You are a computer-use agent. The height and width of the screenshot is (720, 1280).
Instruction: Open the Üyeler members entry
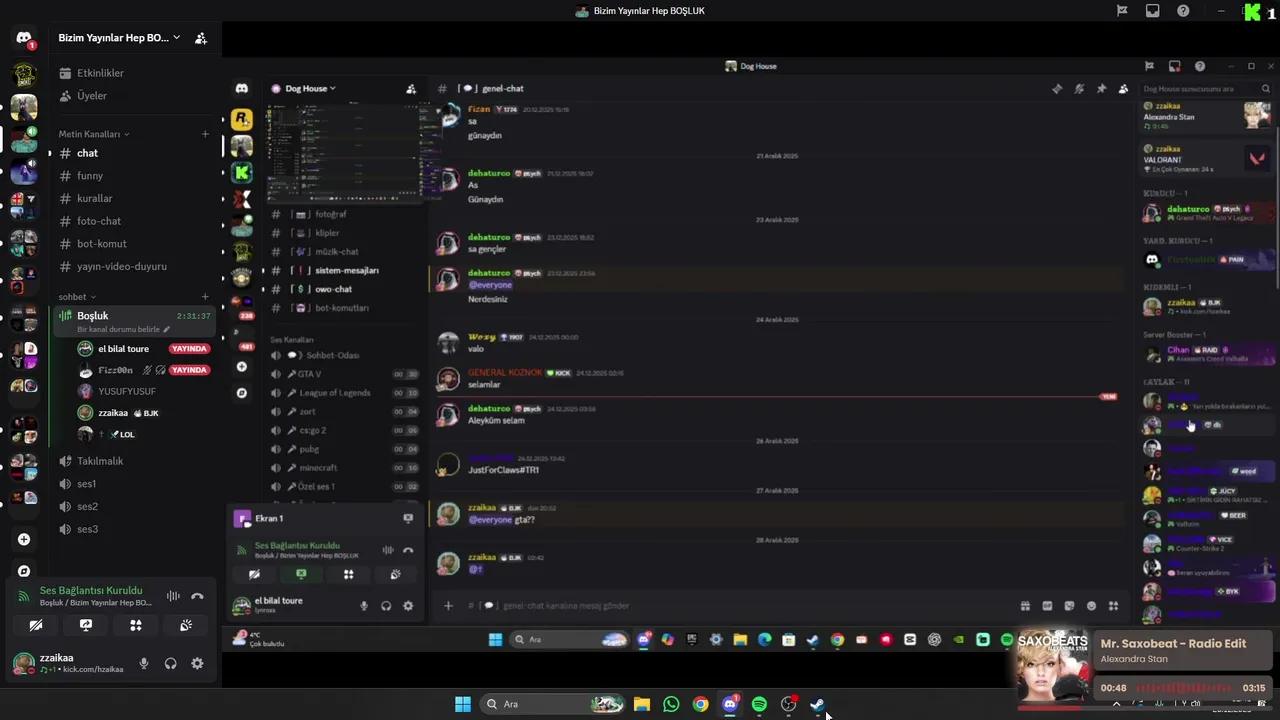pyautogui.click(x=92, y=96)
